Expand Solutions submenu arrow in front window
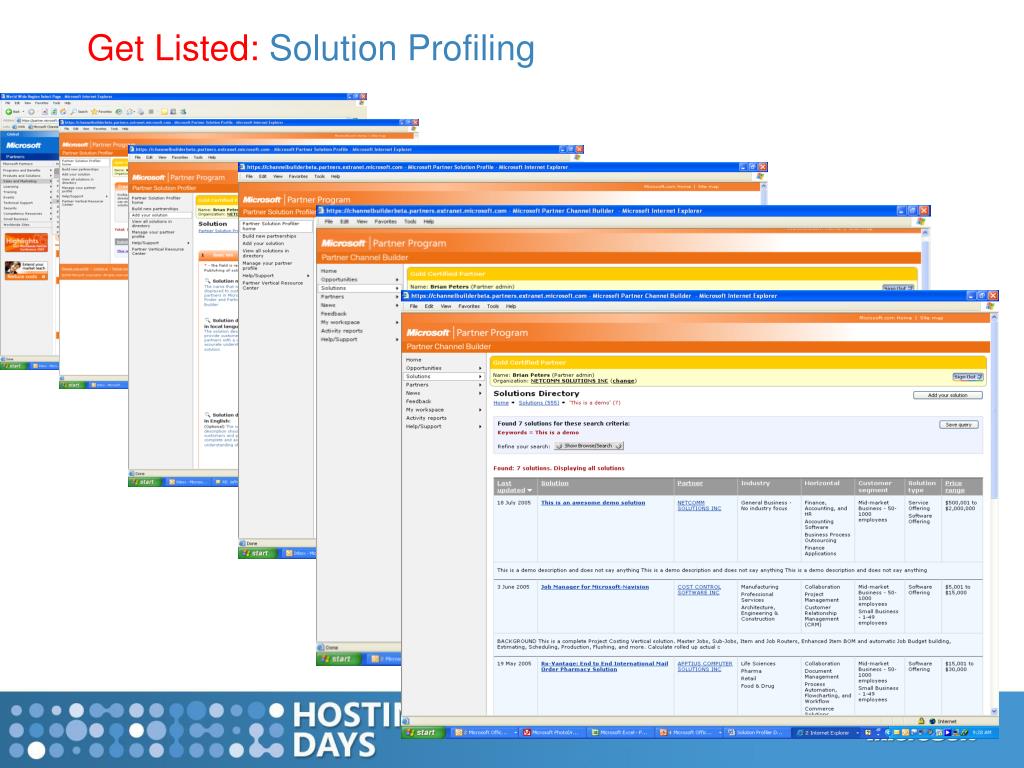Screen dimensions: 1024x768 click(480, 377)
